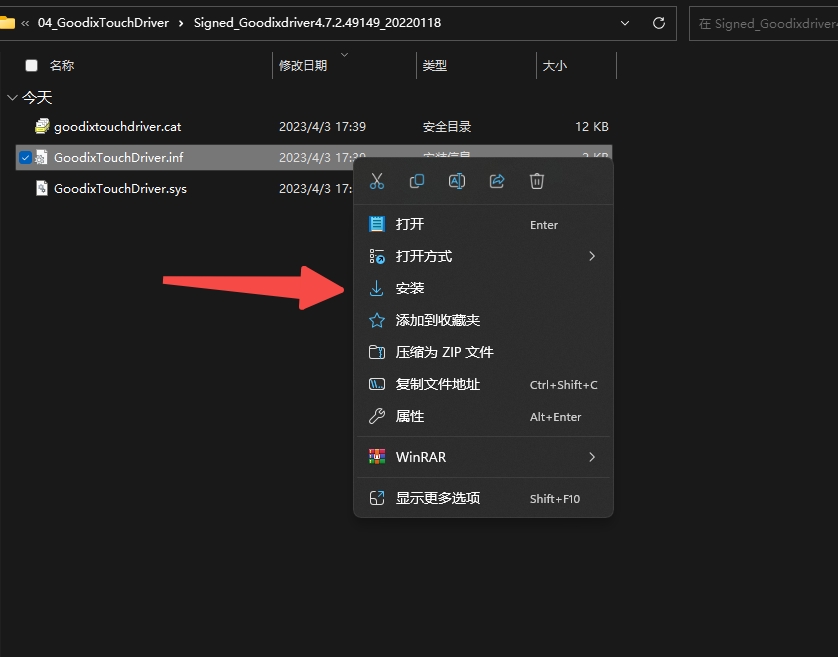Viewport: 838px width, 657px height.
Task: Sort files by 修改日期 column header
Action: 303,66
